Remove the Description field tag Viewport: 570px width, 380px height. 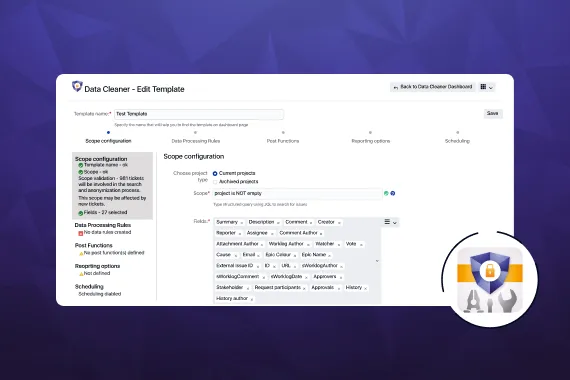(278, 223)
